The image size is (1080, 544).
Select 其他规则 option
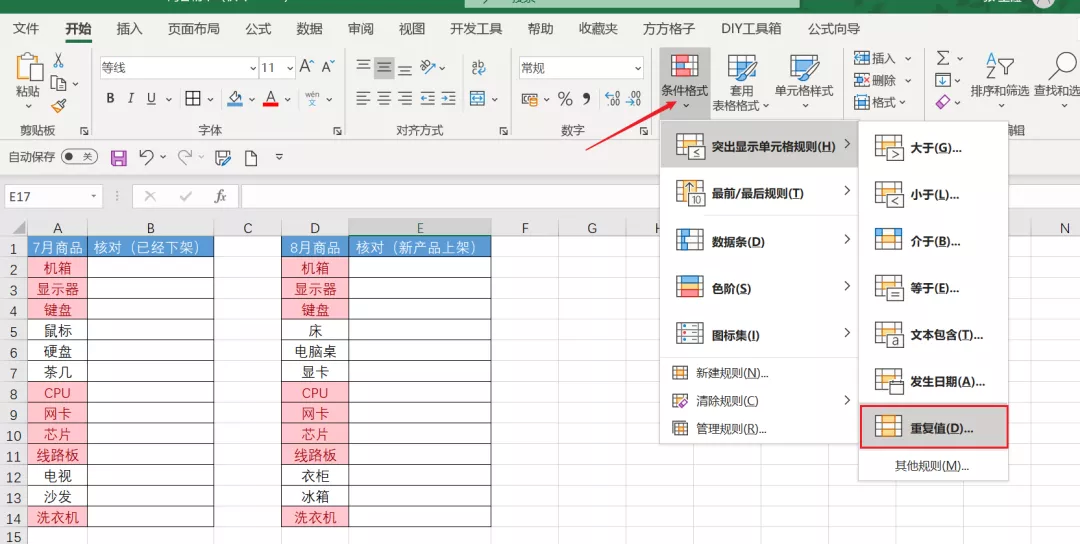pyautogui.click(x=932, y=465)
